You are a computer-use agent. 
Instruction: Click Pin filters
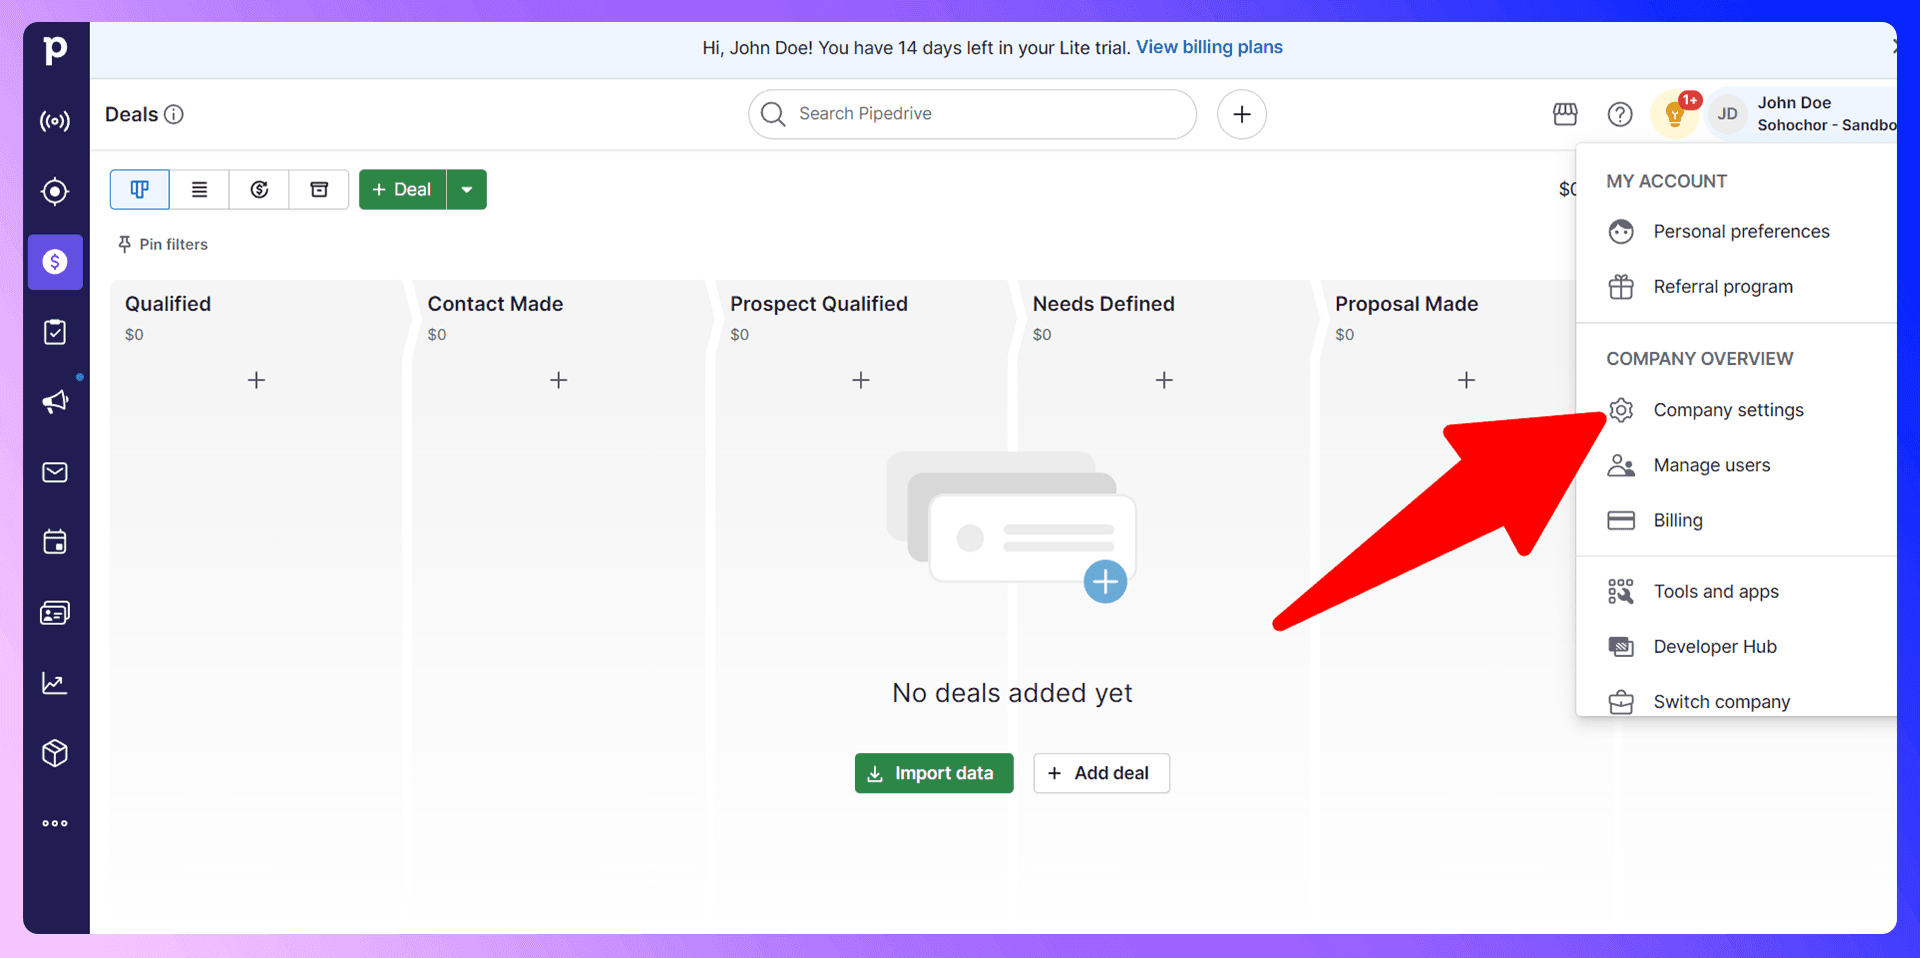click(x=163, y=244)
